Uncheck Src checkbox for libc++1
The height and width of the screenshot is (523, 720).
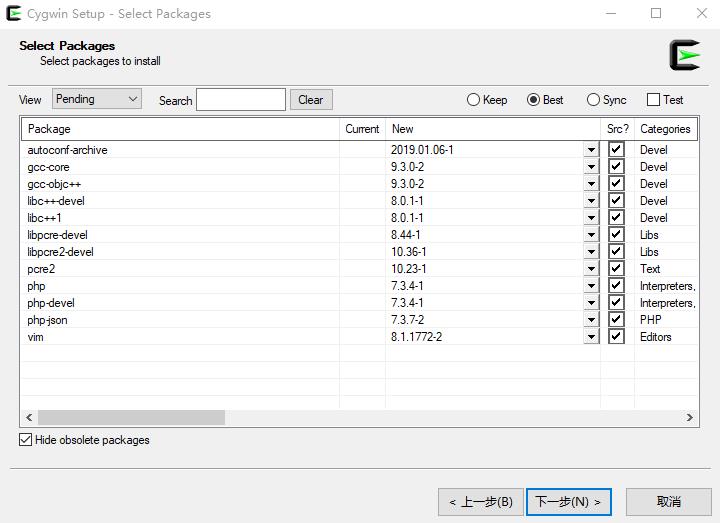(616, 217)
